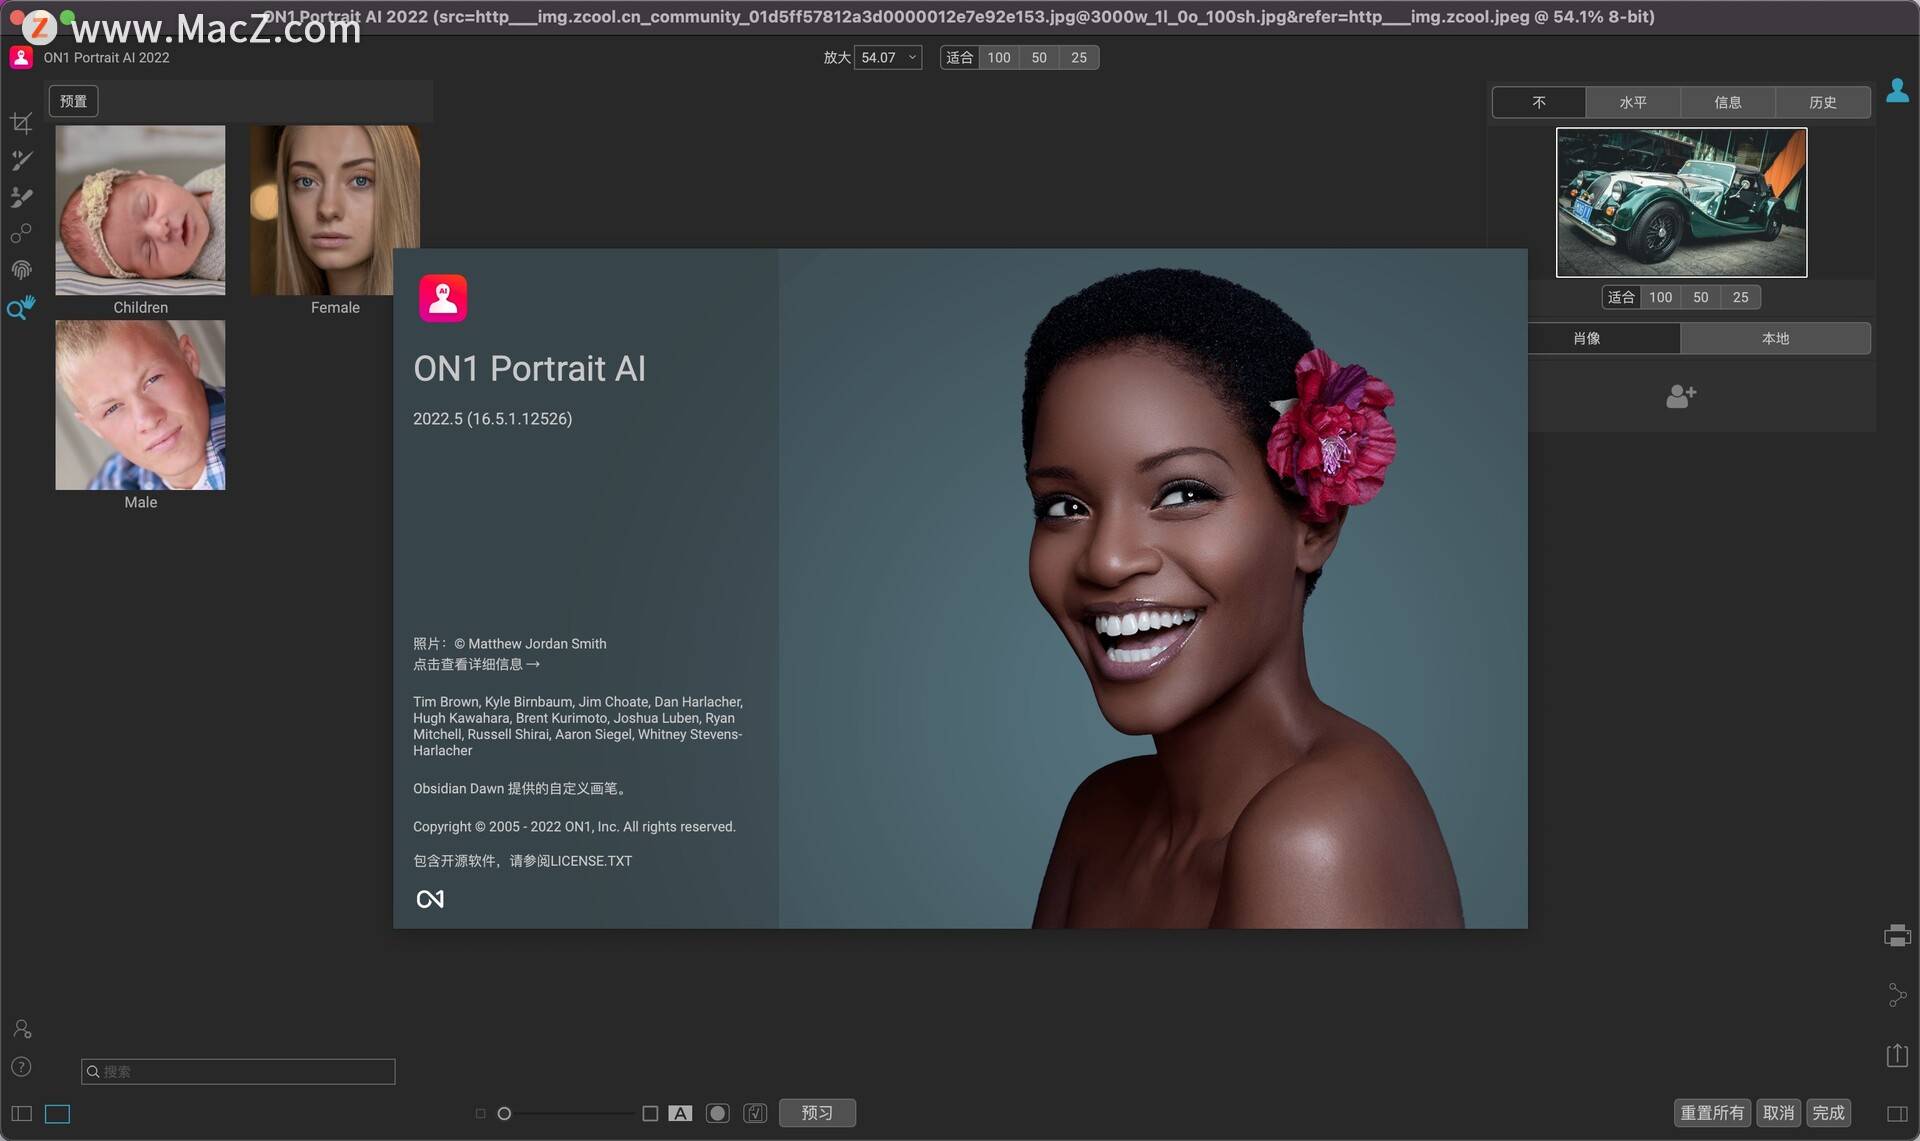Image resolution: width=1920 pixels, height=1141 pixels.
Task: Select the Crop tool in left toolbar
Action: 21,123
